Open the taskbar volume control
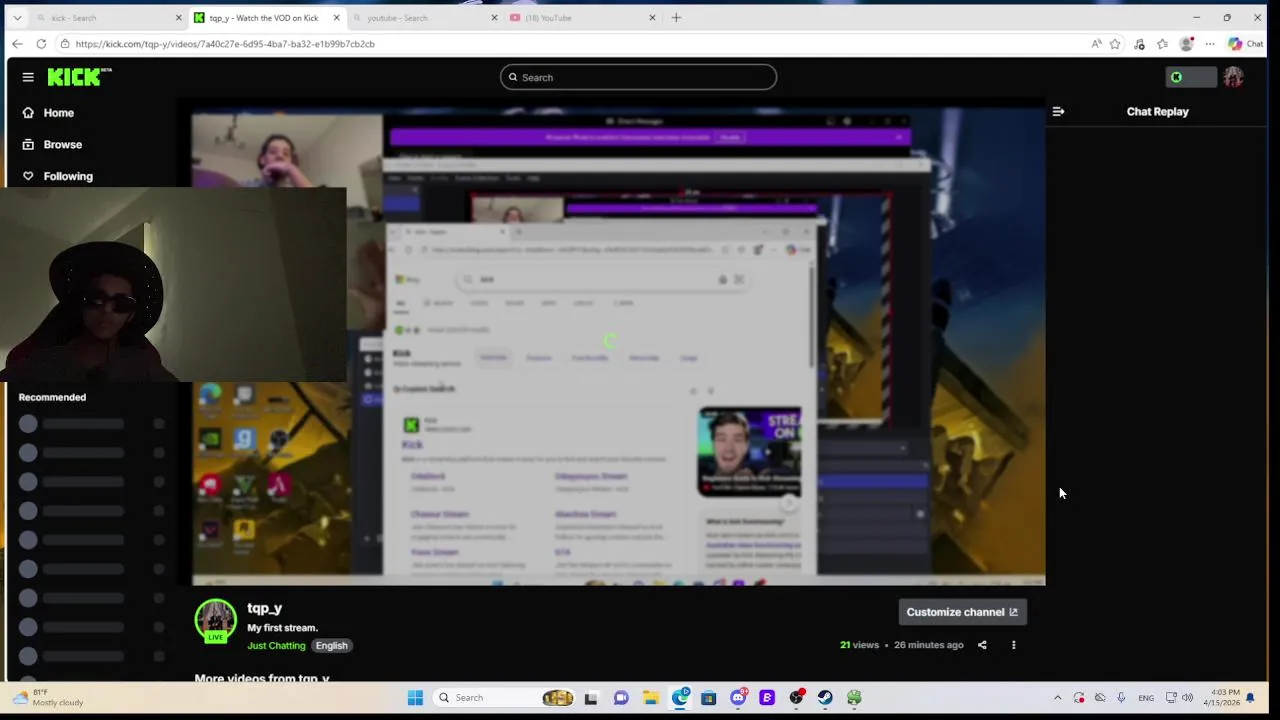Image resolution: width=1280 pixels, height=720 pixels. tap(1189, 698)
